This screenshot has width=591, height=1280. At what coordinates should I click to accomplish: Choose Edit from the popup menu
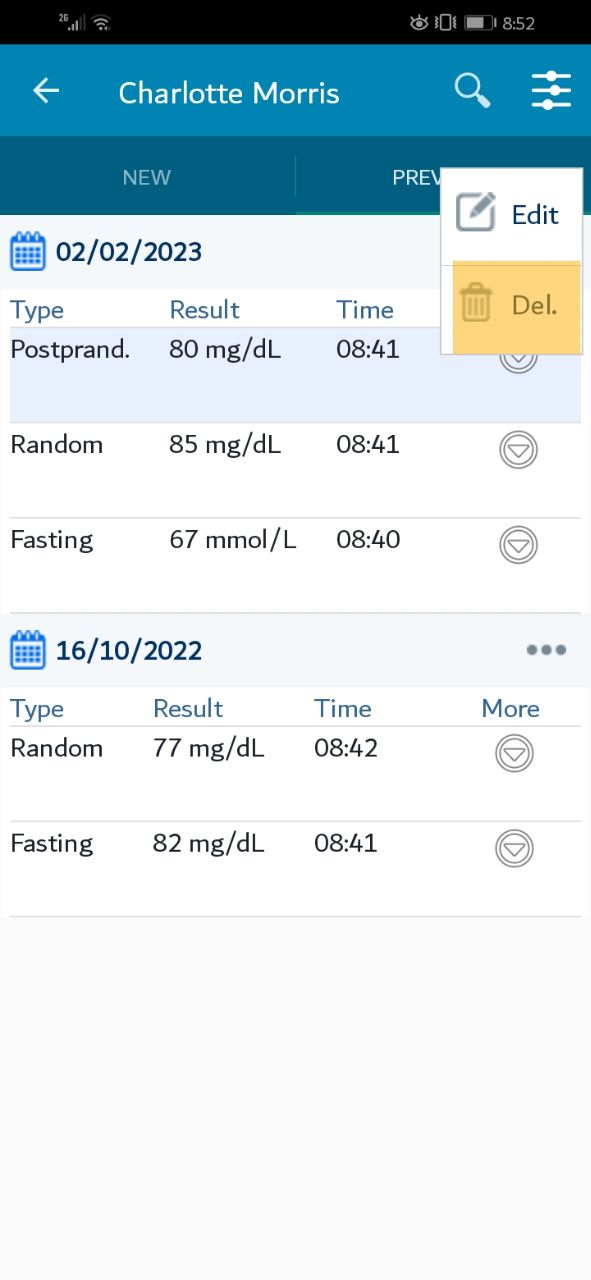click(511, 214)
